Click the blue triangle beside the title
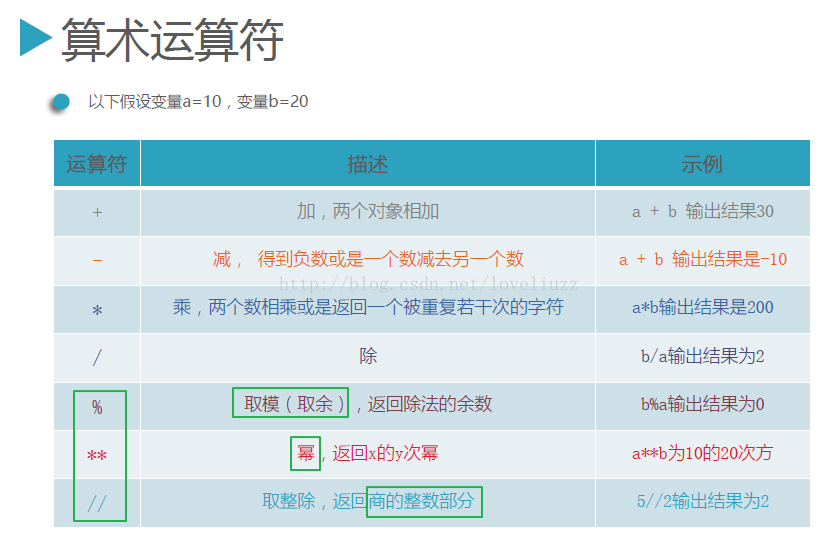This screenshot has width=839, height=547. pos(36,37)
